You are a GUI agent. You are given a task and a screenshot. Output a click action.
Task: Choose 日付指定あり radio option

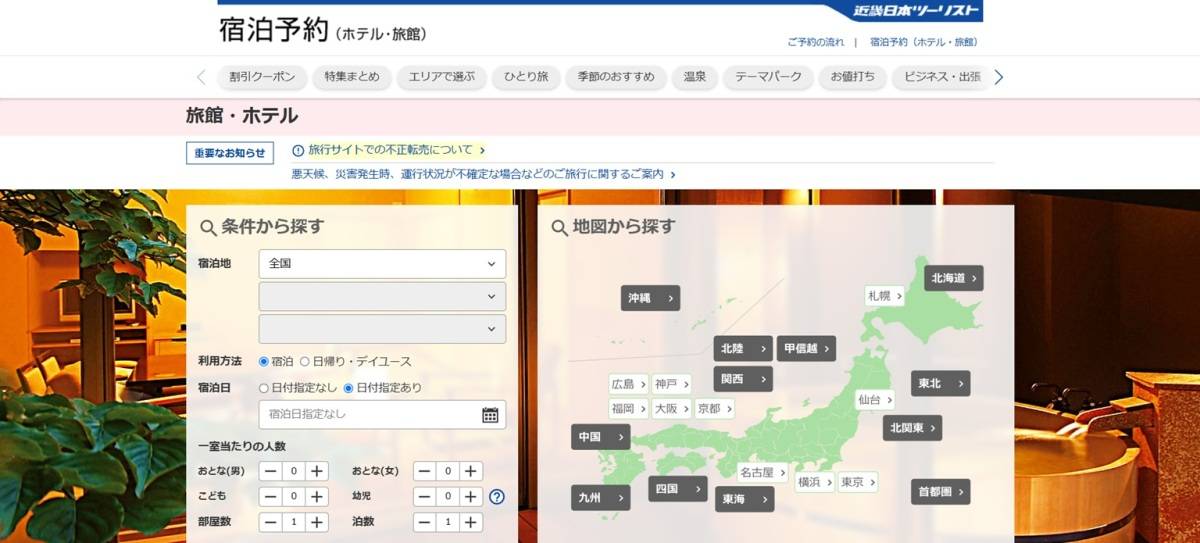coord(349,387)
